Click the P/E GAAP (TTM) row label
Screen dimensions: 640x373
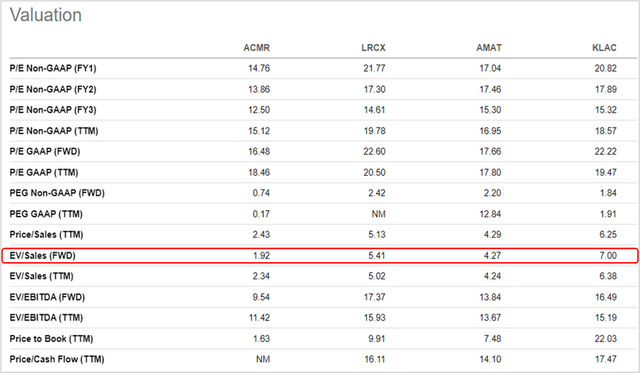point(44,172)
